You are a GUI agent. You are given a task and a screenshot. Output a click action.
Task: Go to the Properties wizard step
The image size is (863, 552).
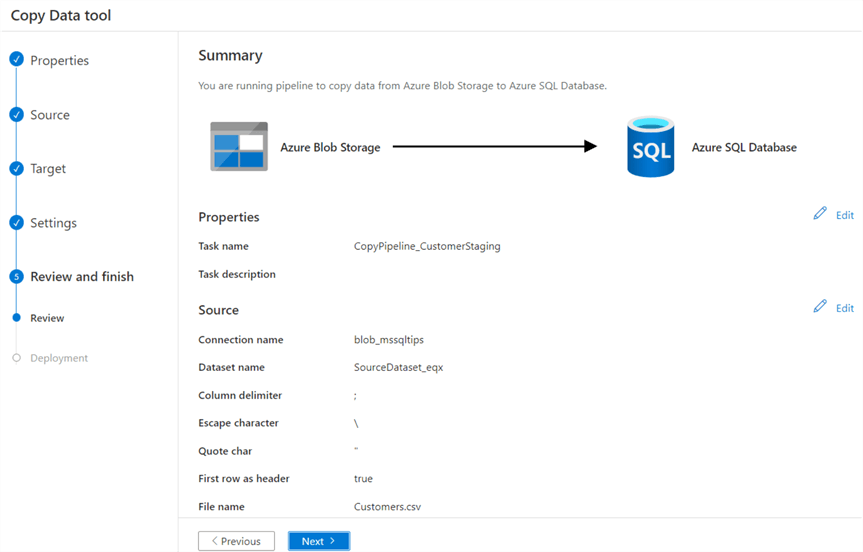click(x=59, y=61)
